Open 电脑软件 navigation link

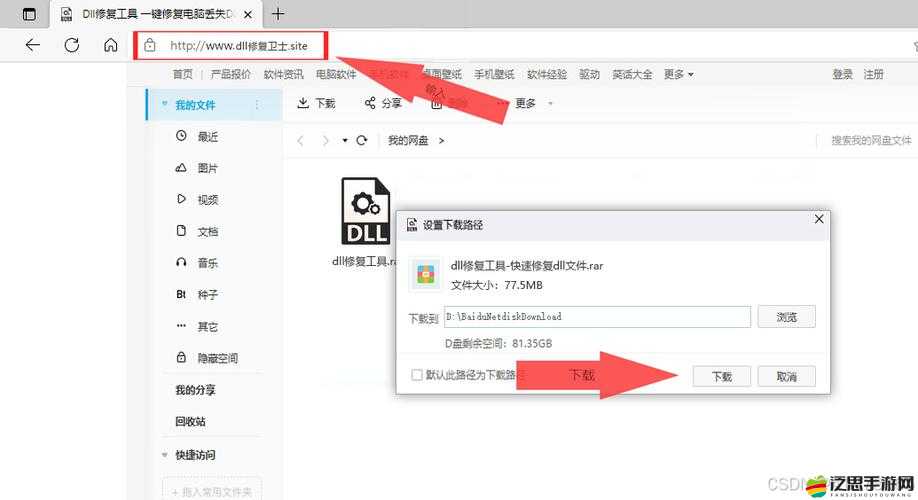[x=336, y=74]
